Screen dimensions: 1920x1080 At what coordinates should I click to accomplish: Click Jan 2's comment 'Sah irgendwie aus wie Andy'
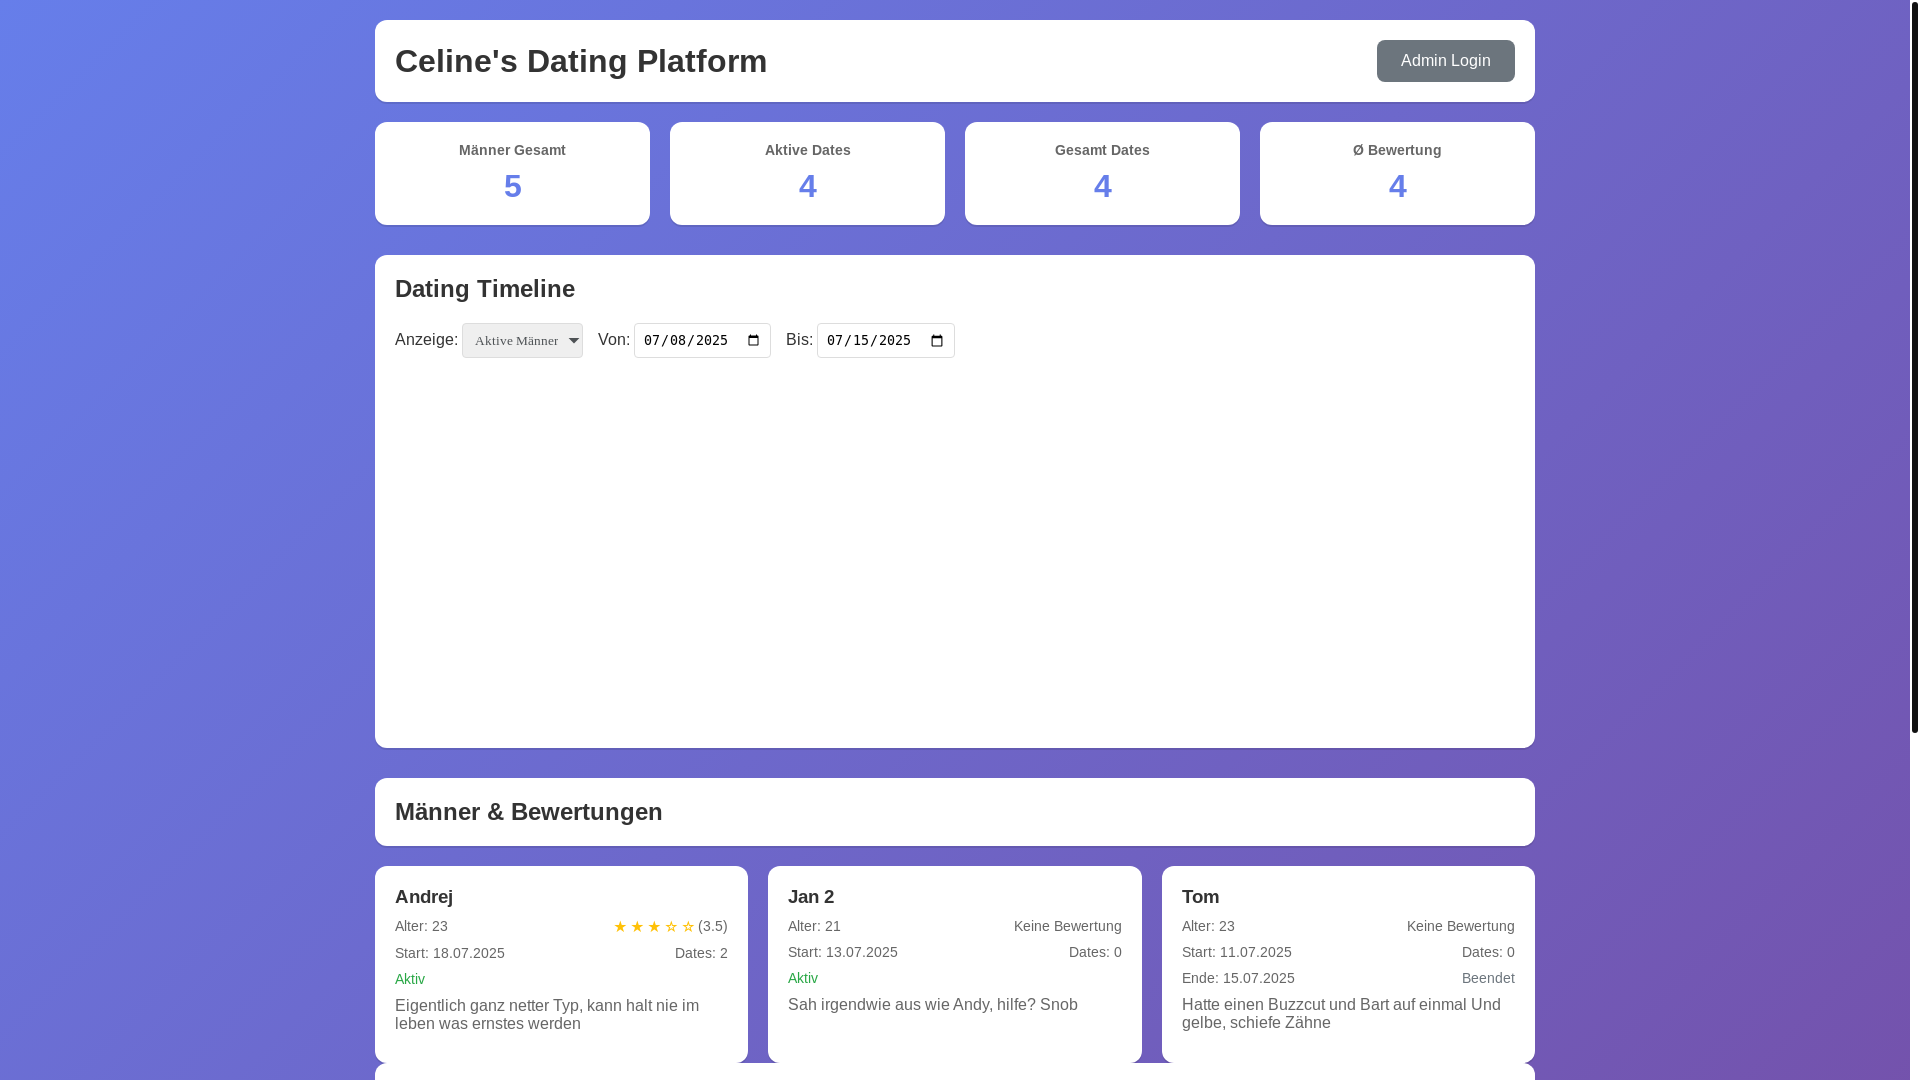(x=933, y=1005)
